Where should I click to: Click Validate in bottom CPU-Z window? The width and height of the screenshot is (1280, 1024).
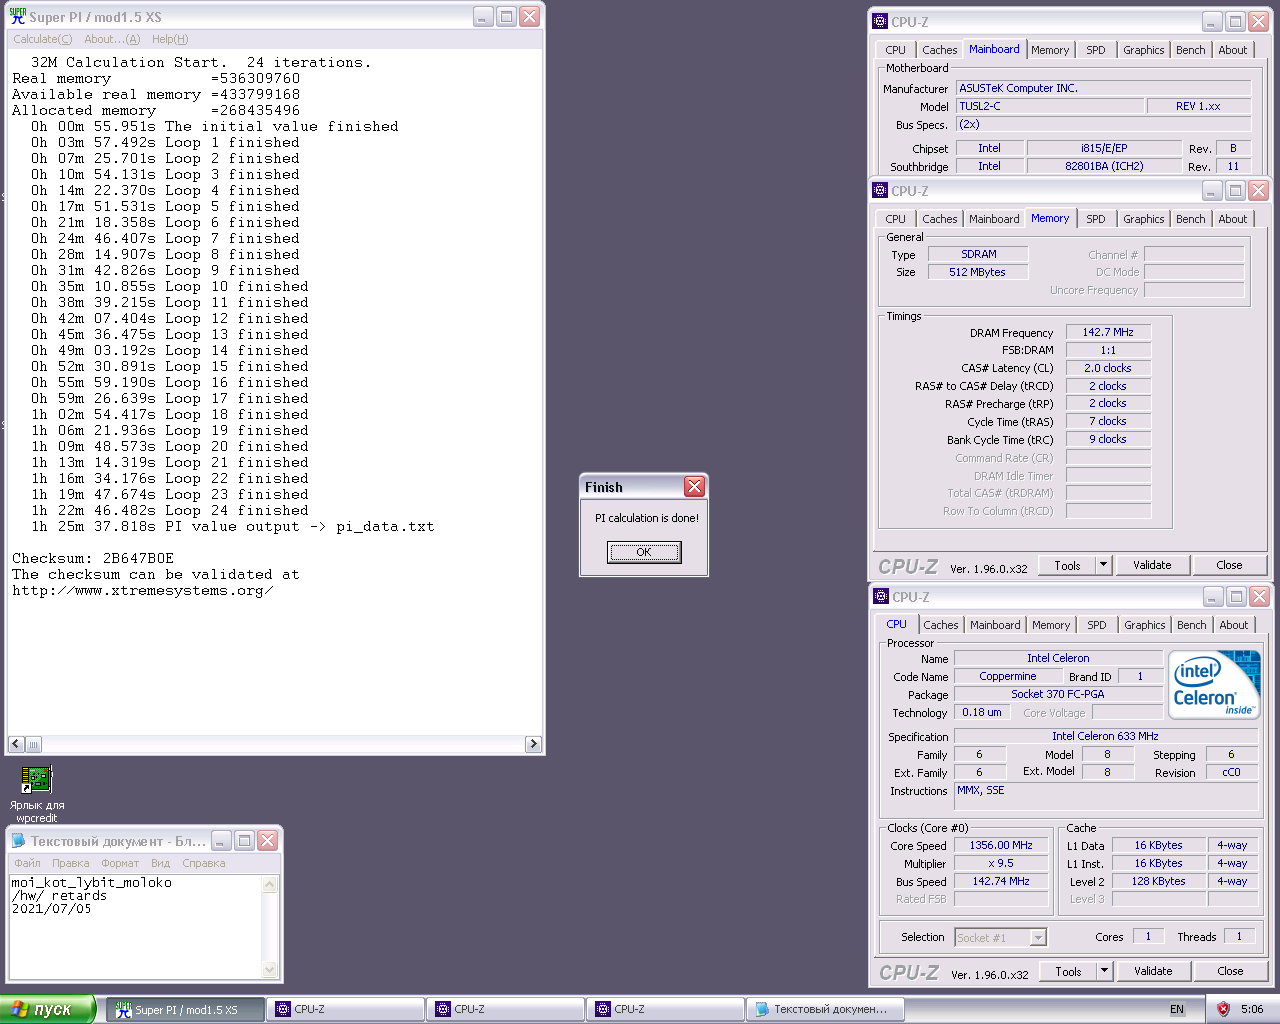pos(1153,971)
